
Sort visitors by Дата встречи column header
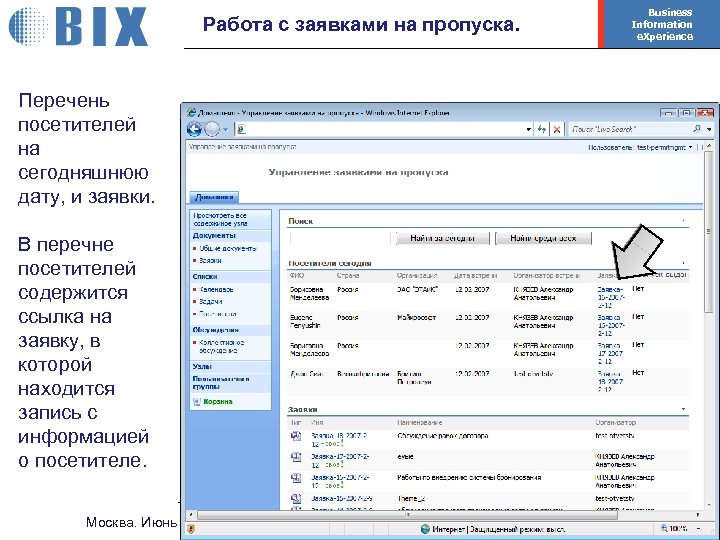pyautogui.click(x=475, y=276)
